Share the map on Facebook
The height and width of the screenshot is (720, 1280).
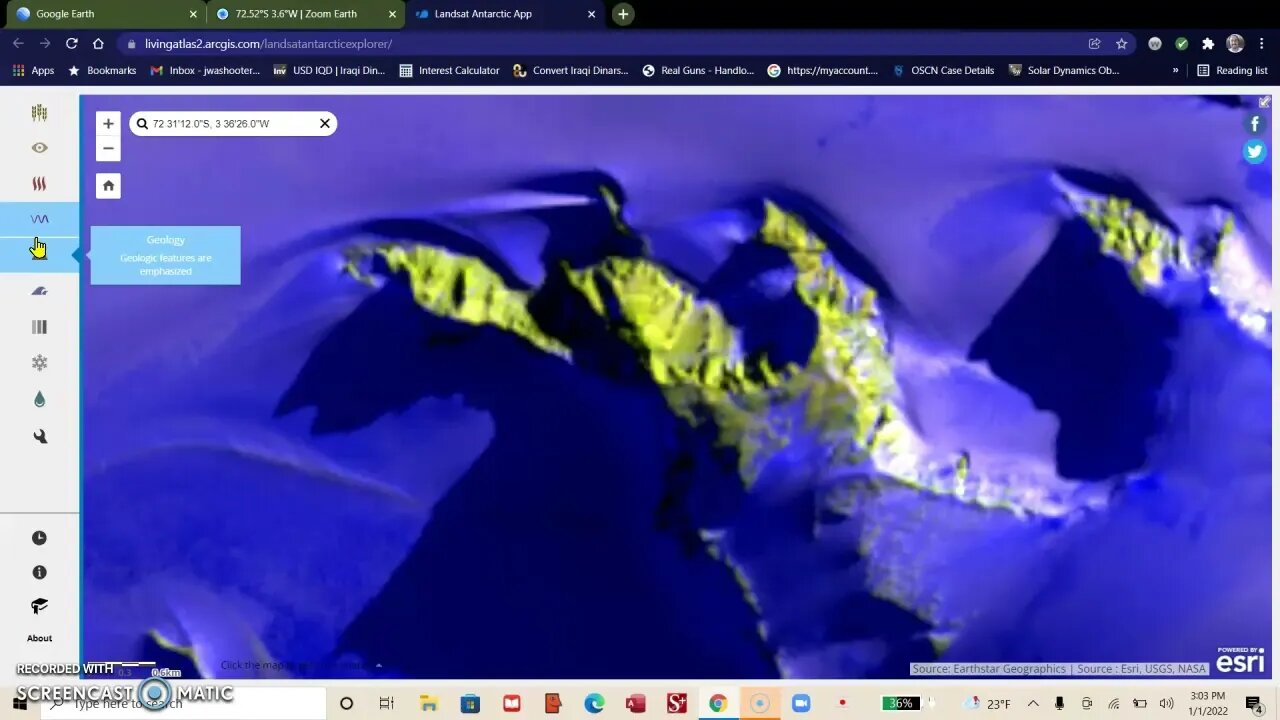(1254, 124)
